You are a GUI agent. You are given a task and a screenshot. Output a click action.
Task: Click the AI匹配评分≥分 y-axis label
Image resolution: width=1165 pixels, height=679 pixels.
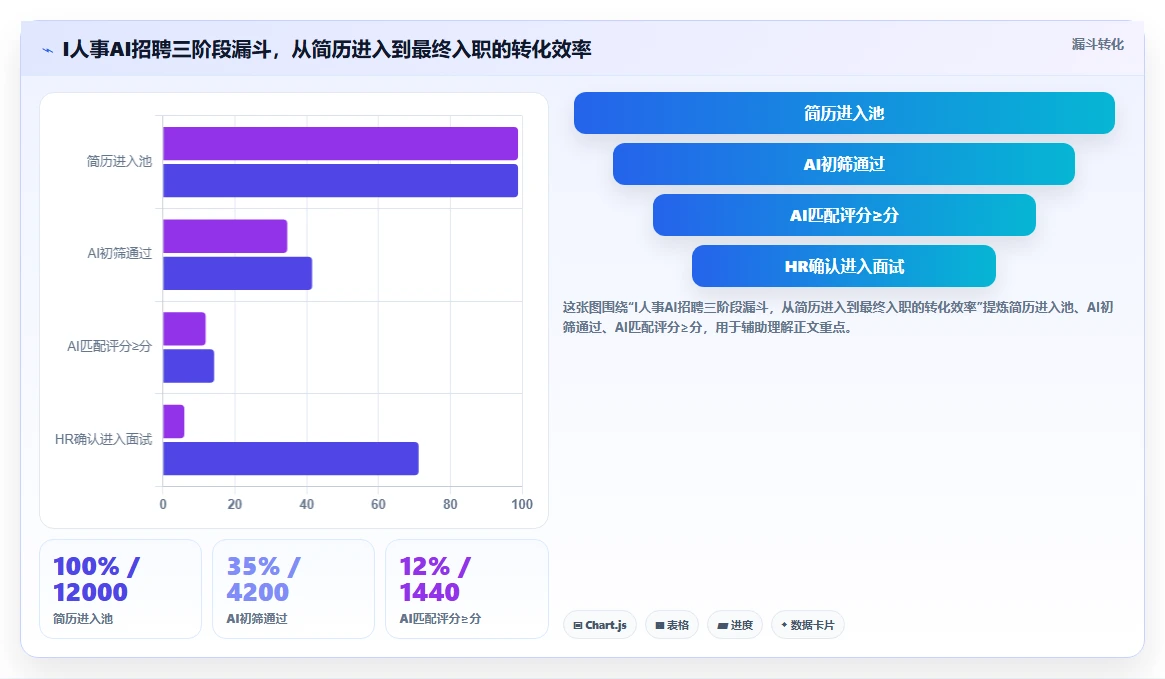click(x=109, y=346)
